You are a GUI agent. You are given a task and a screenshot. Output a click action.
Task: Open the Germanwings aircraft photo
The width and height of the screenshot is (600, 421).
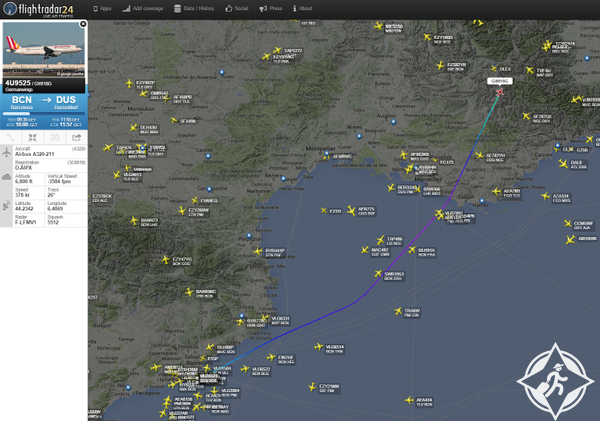tap(44, 49)
